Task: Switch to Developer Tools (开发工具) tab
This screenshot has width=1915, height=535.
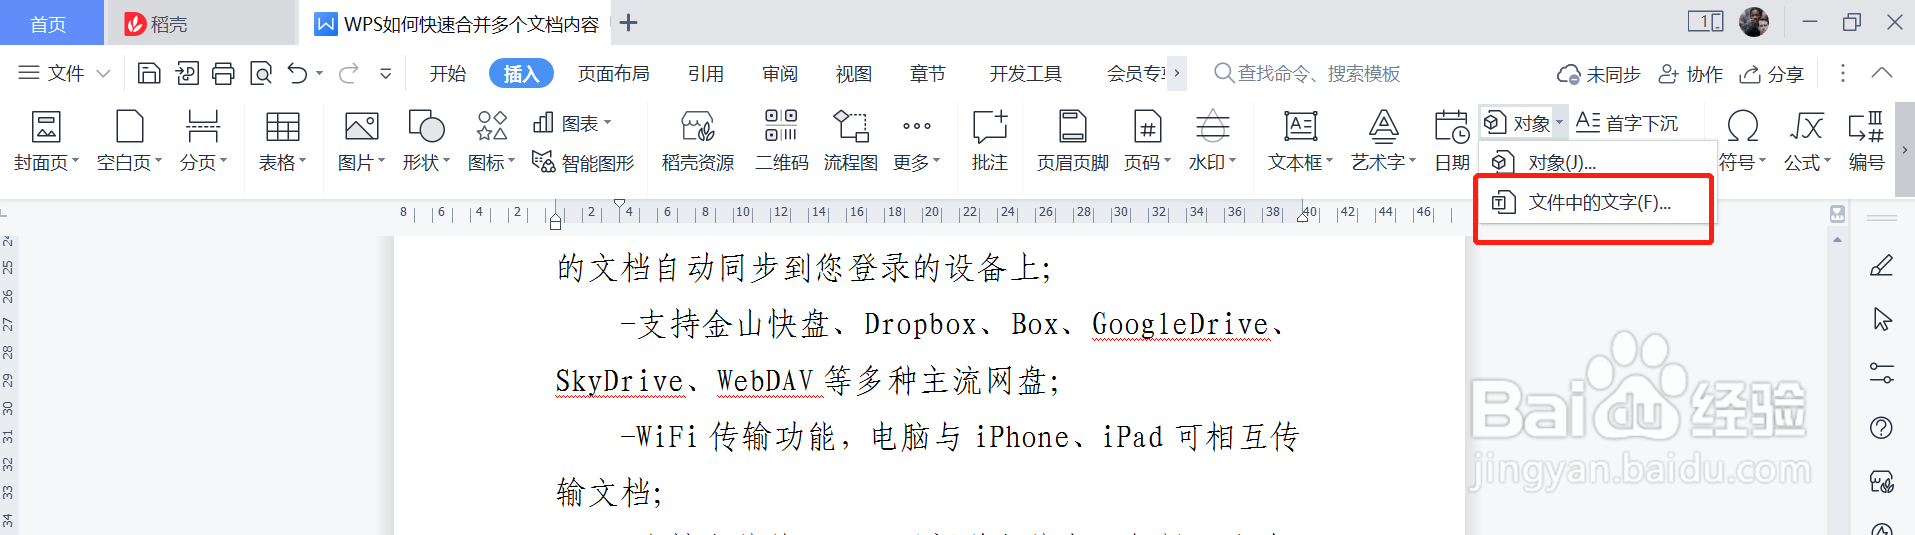Action: pos(1026,74)
